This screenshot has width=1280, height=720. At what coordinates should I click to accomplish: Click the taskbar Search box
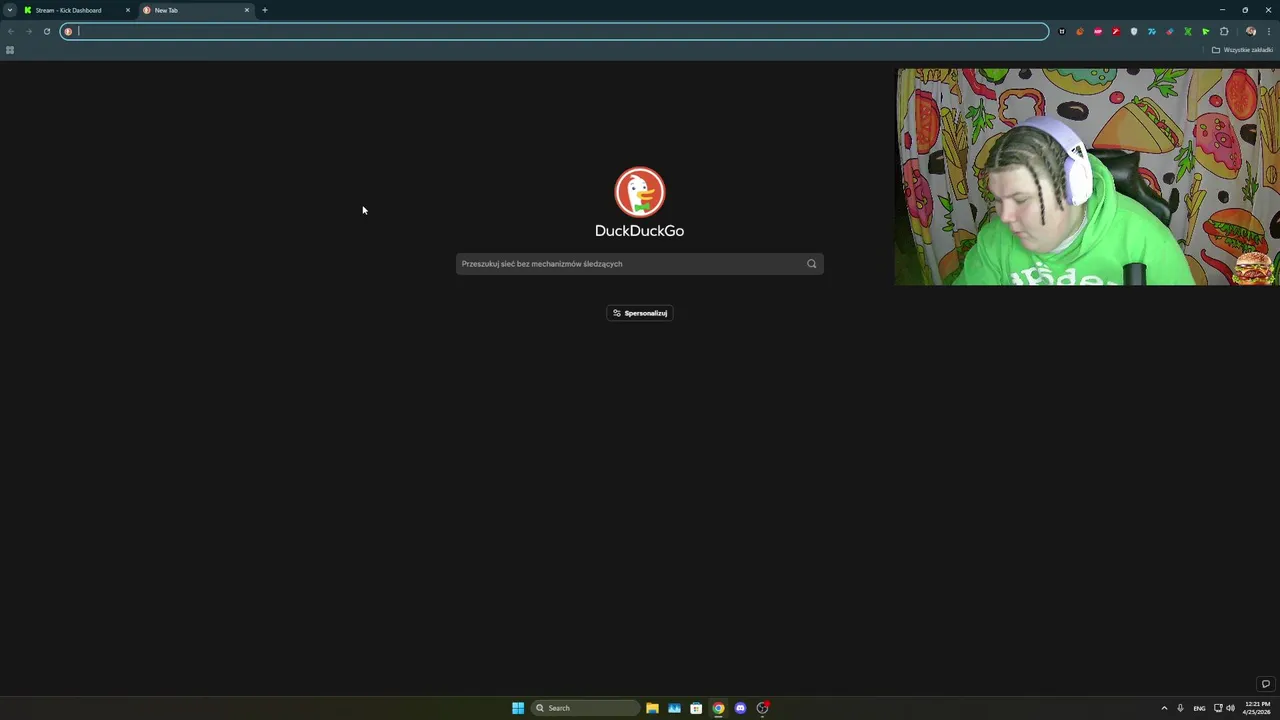[x=585, y=708]
